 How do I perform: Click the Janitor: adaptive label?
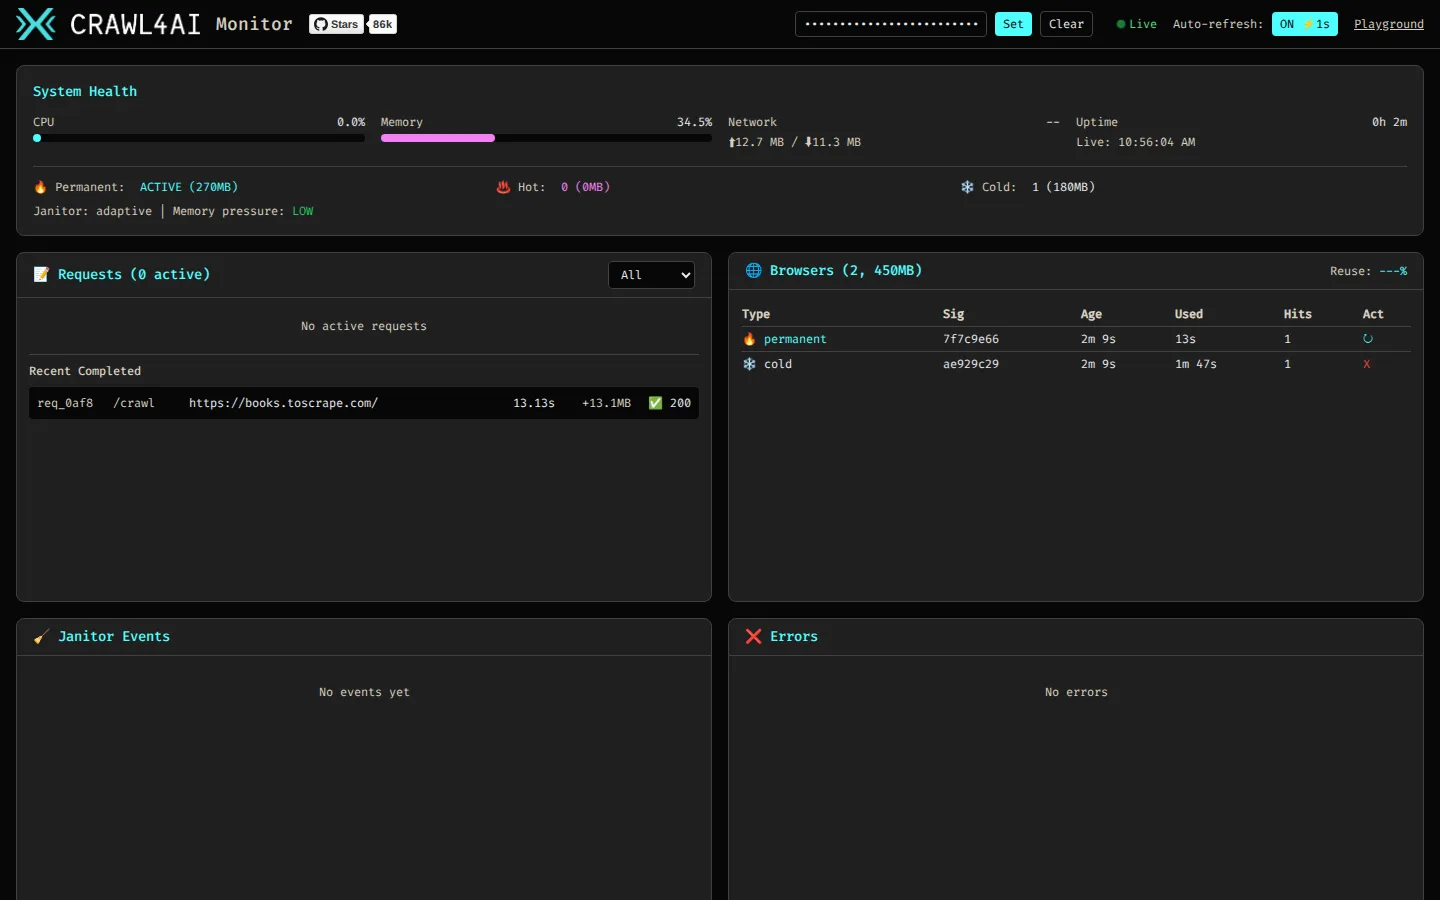click(93, 211)
